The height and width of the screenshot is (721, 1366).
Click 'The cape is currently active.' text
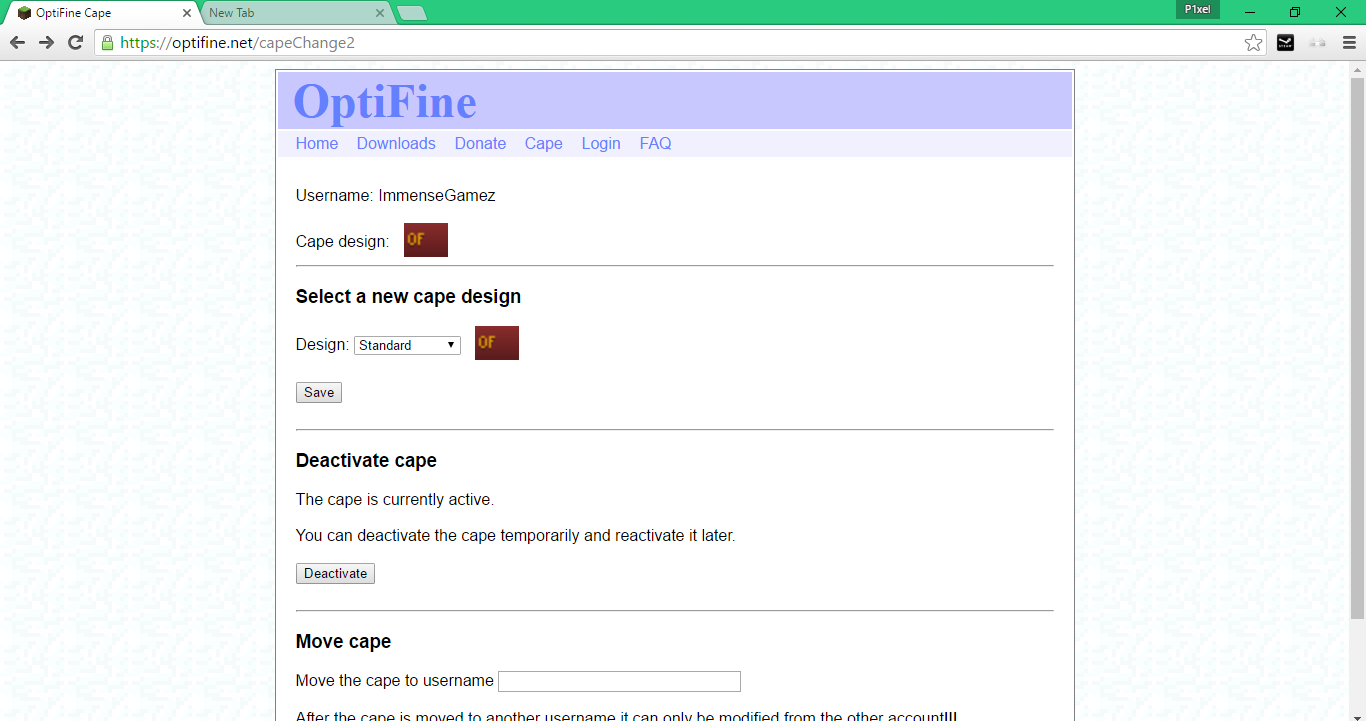point(395,500)
